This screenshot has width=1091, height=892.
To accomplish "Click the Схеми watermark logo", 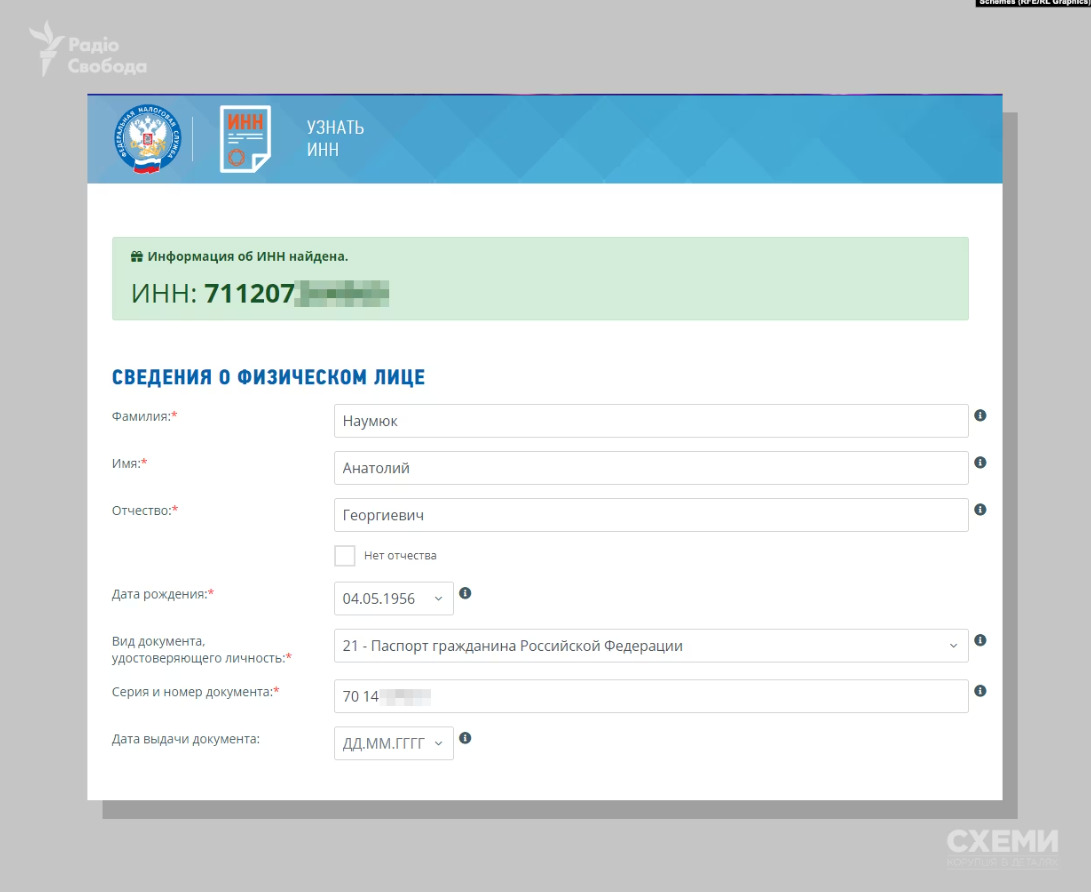I will pos(1002,846).
